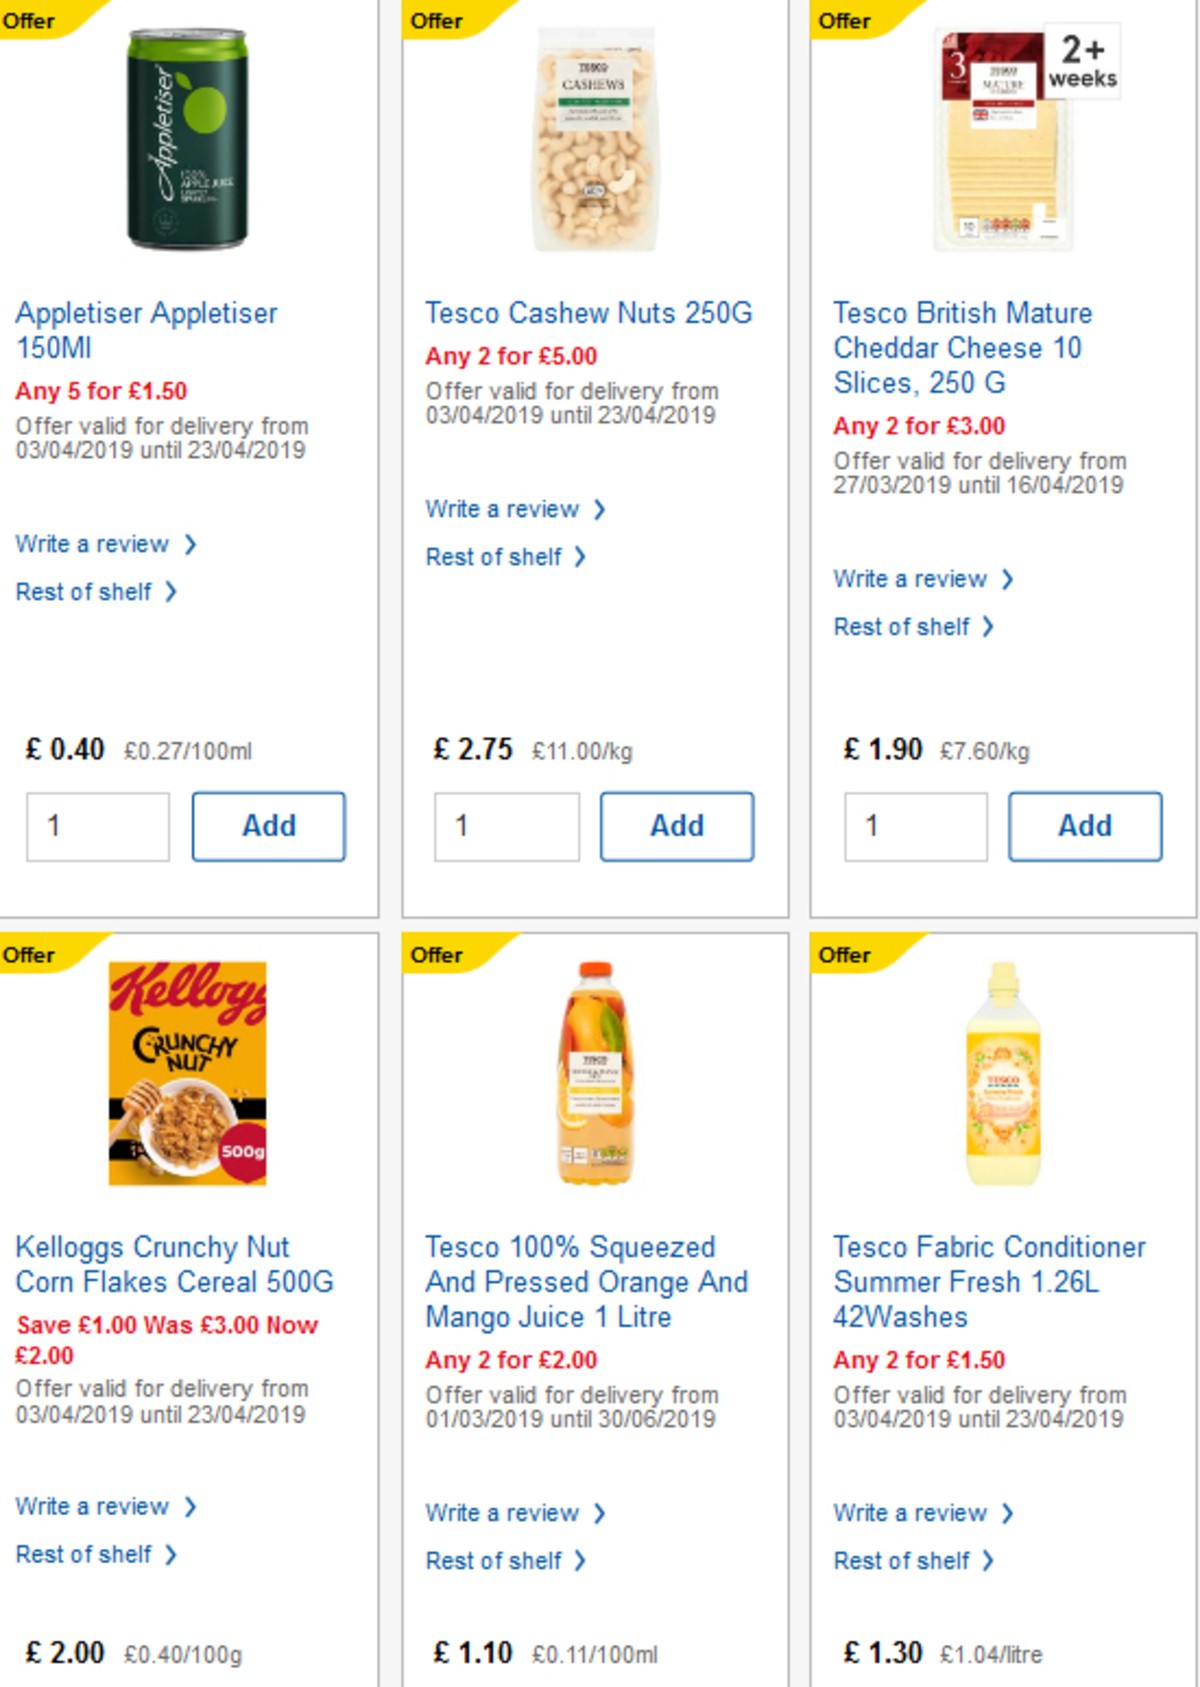
Task: Open Rest of shelf for Cashew Nuts
Action: pyautogui.click(x=497, y=557)
